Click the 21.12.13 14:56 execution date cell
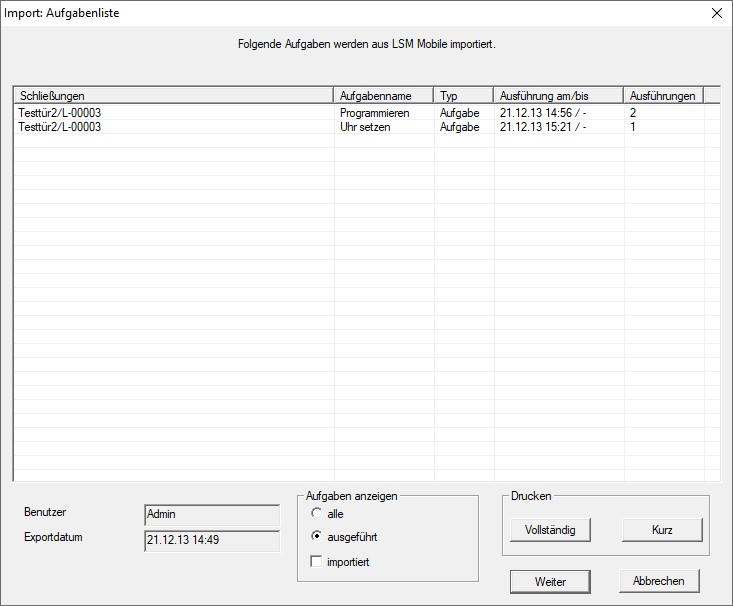Viewport: 733px width, 606px height. (542, 113)
